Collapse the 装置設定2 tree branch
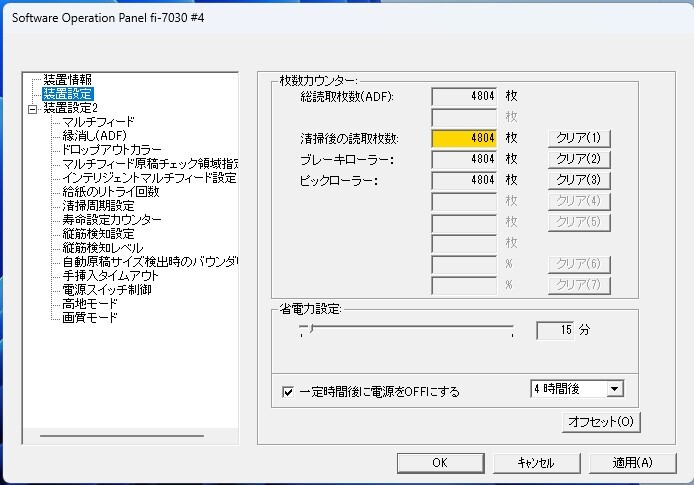 coord(32,109)
